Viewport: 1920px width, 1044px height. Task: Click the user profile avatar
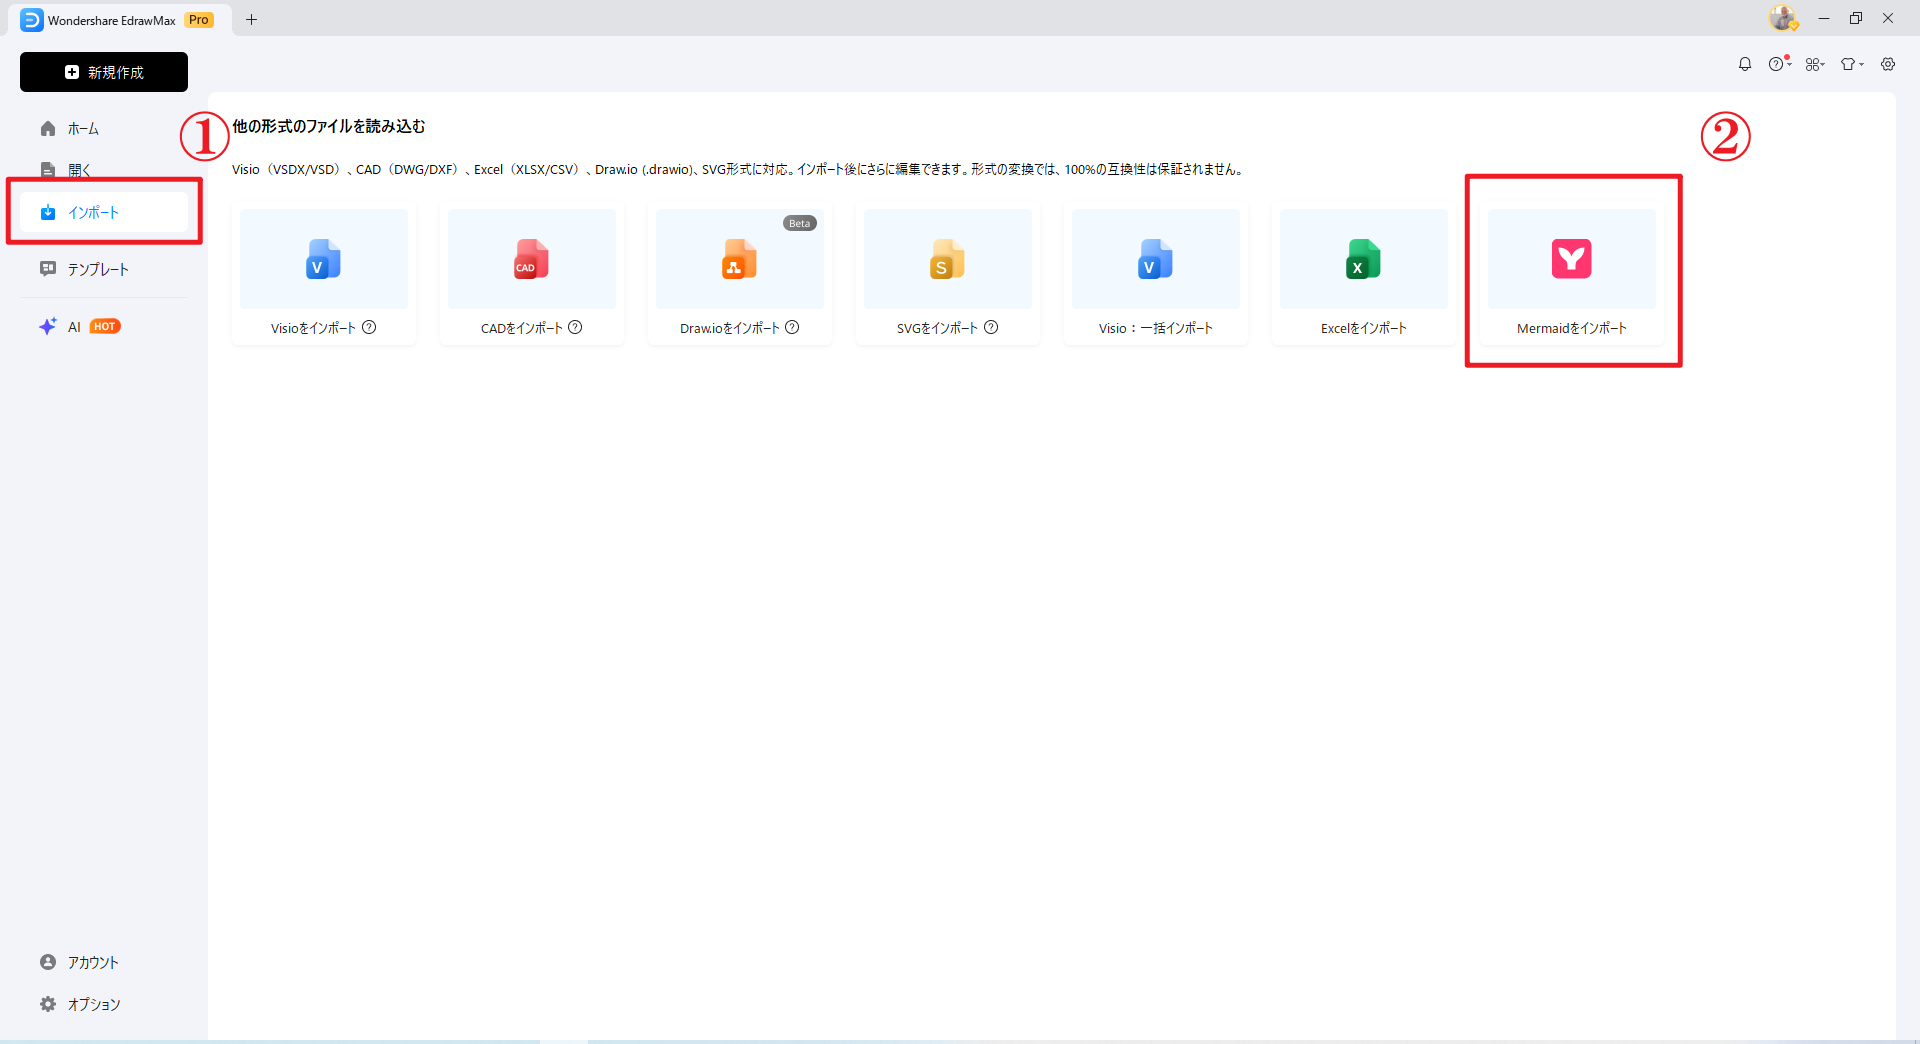tap(1782, 18)
